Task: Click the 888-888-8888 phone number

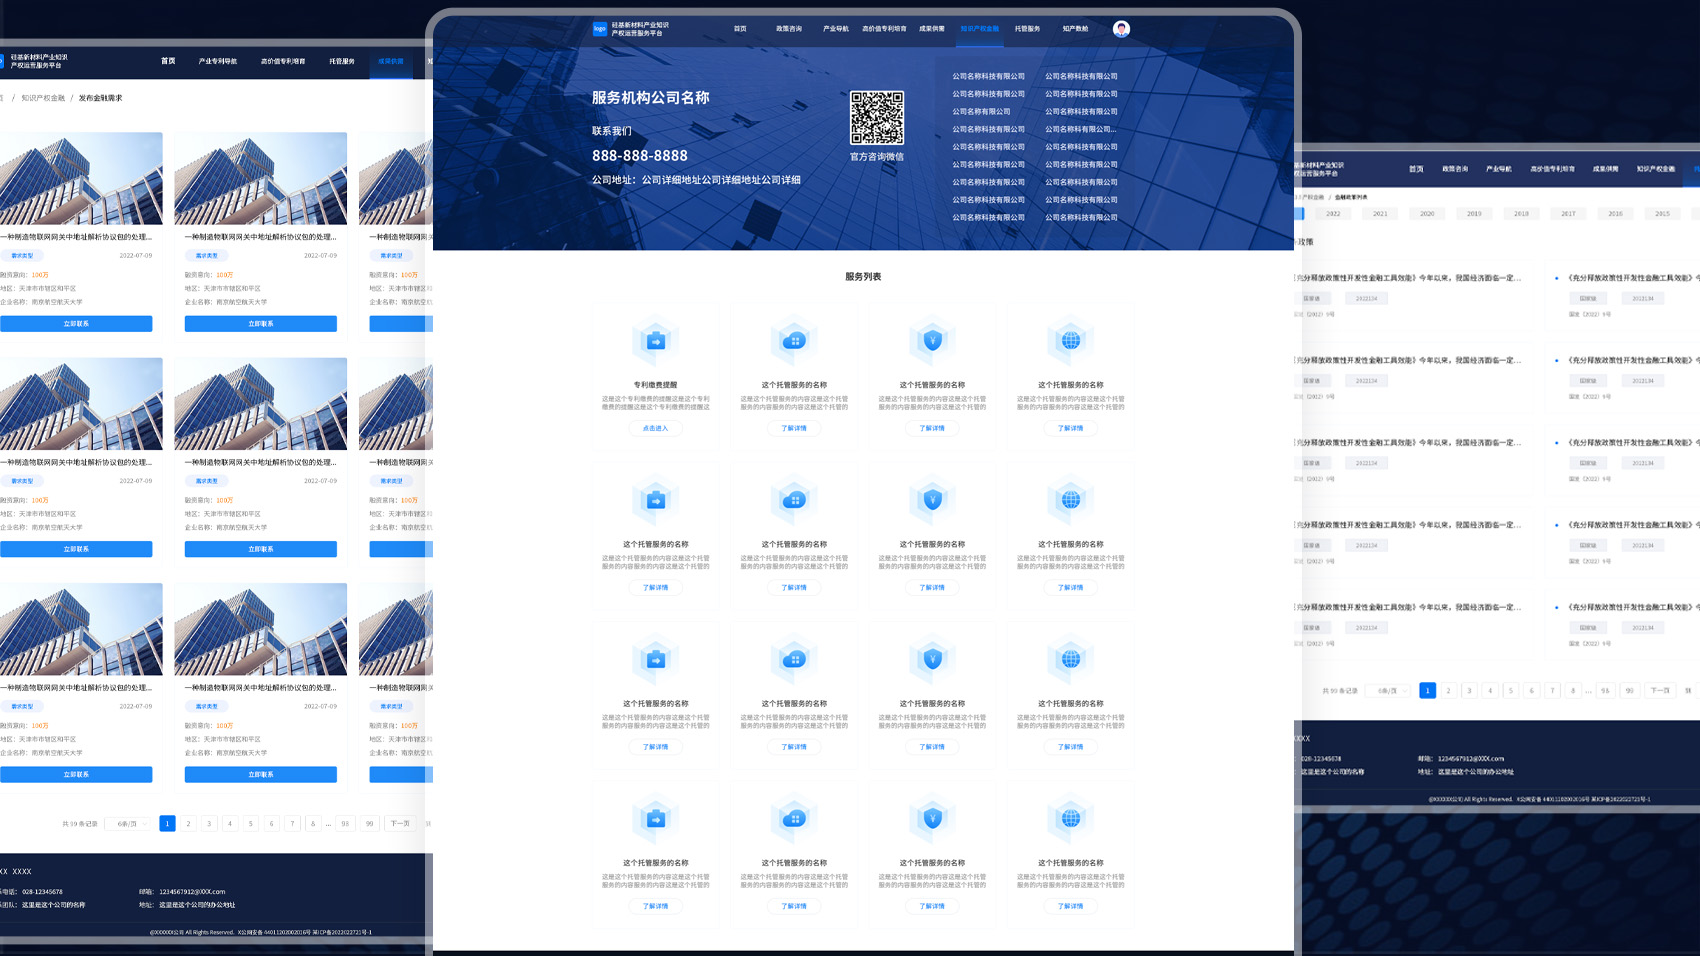Action: coord(640,156)
